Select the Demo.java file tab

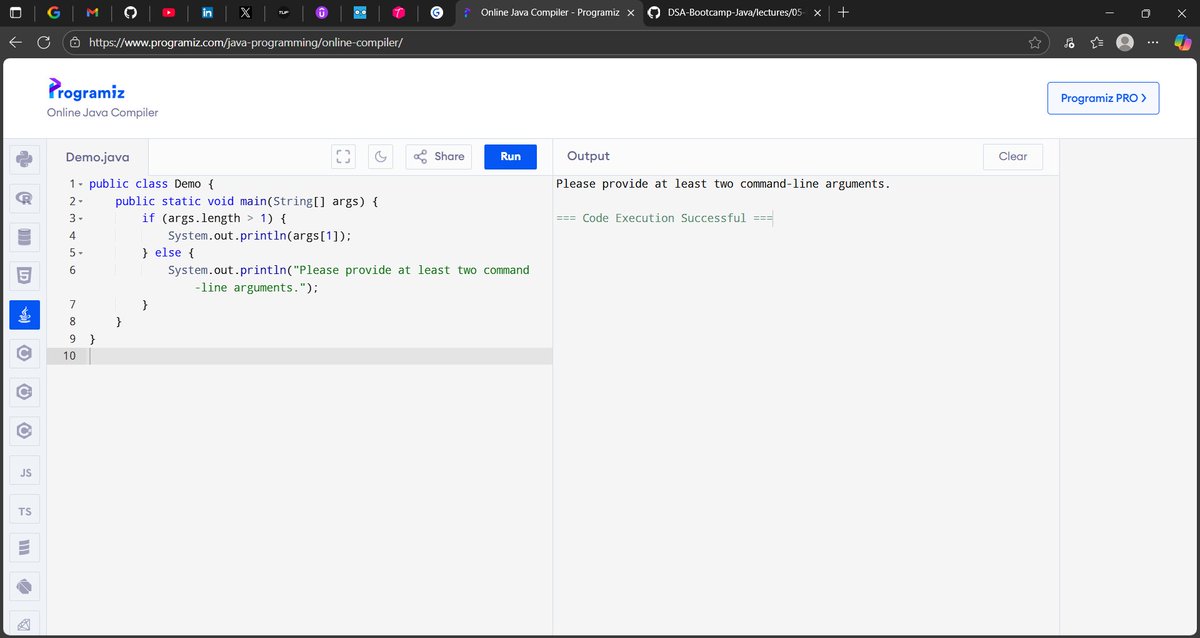97,156
